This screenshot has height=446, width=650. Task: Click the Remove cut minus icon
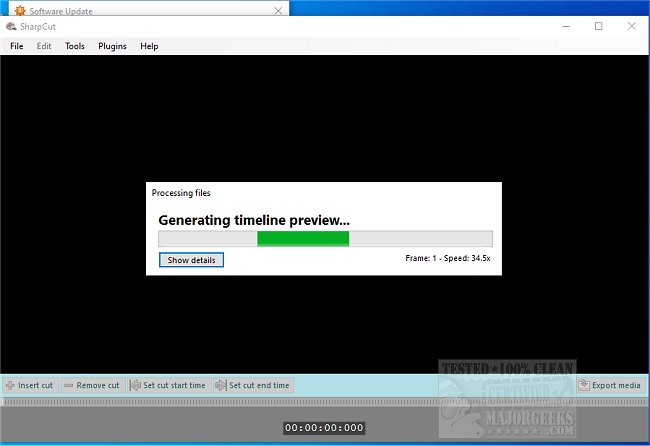coord(68,385)
